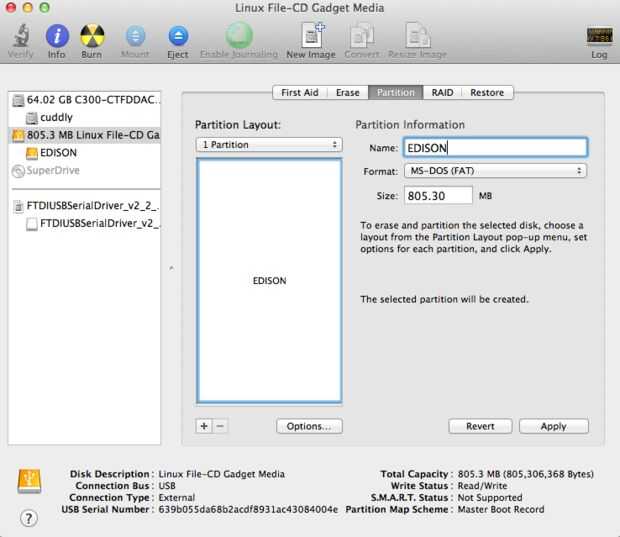Switch to the Partition tab
Viewport: 620px width, 537px height.
point(395,93)
